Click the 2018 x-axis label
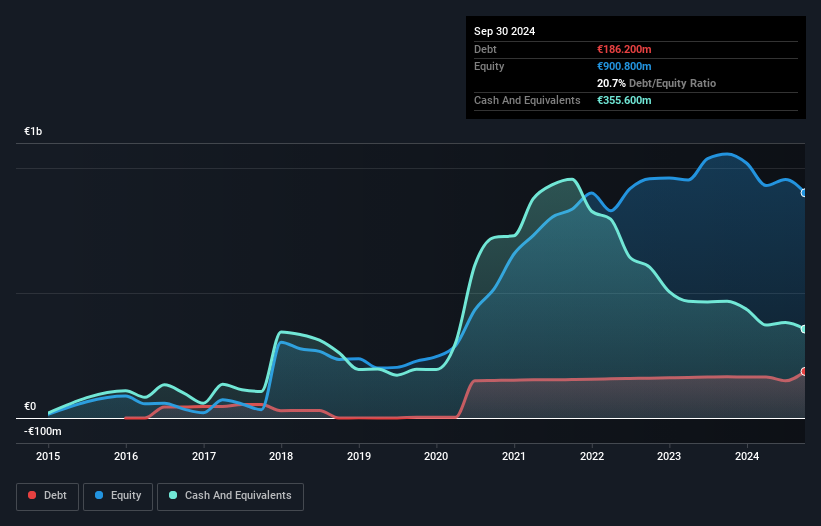Screen dimensions: 821x526 (281, 456)
